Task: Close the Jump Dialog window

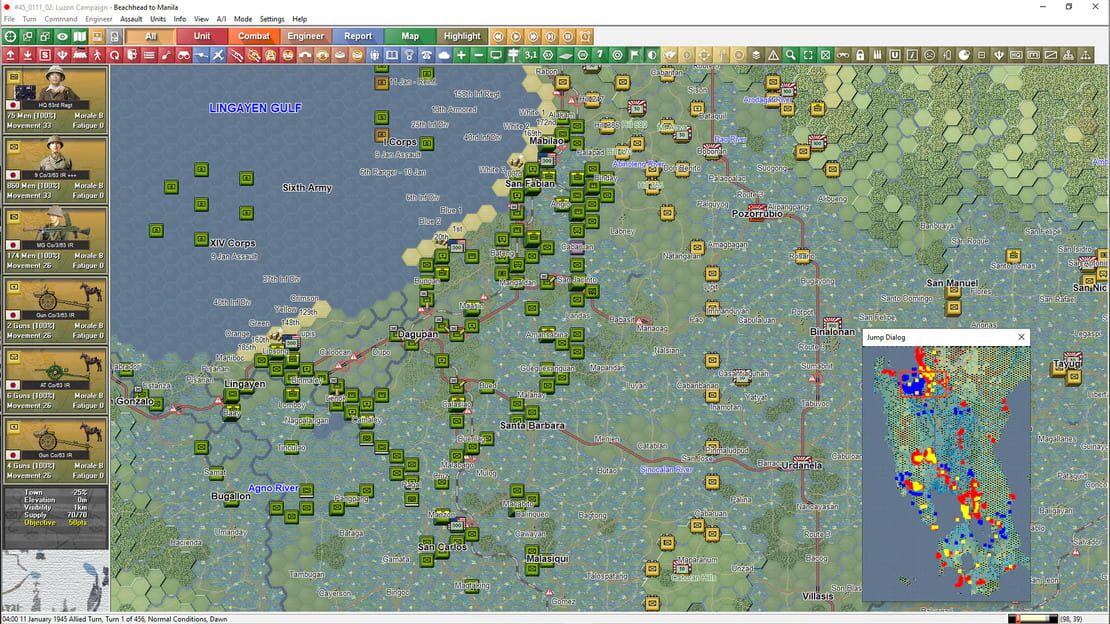Action: pos(1021,337)
